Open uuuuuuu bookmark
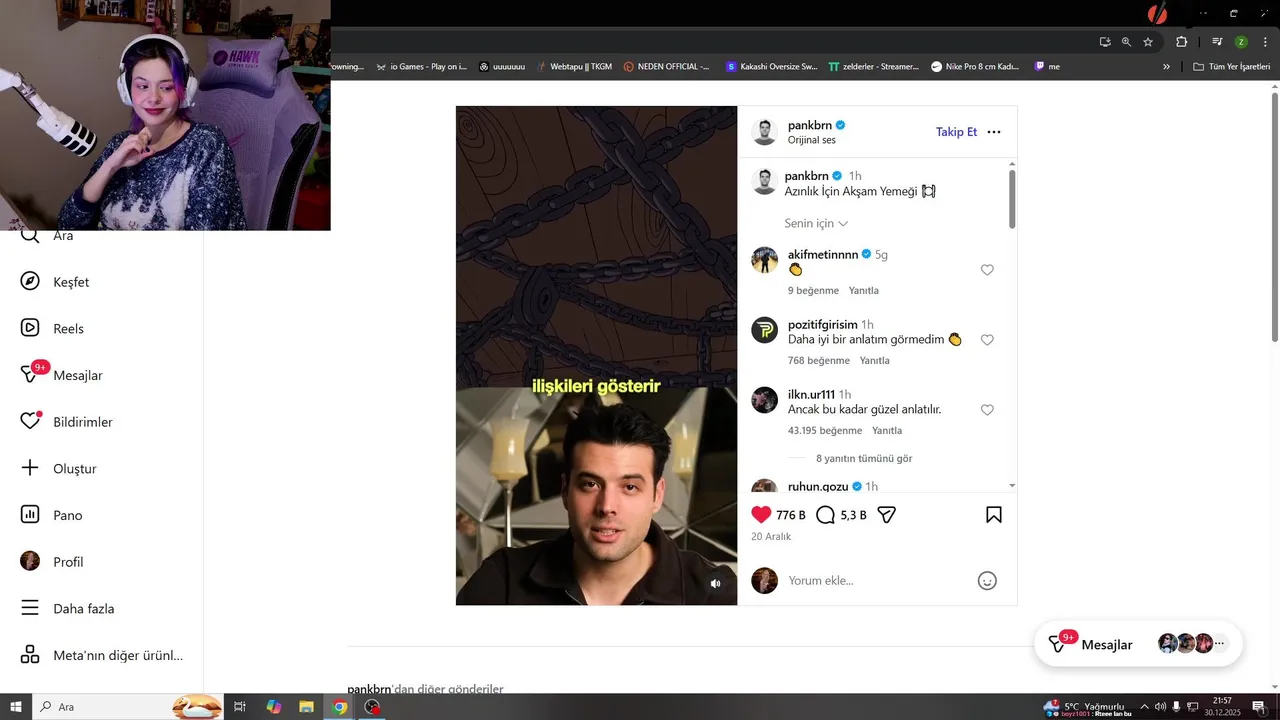The image size is (1280, 720). [502, 67]
